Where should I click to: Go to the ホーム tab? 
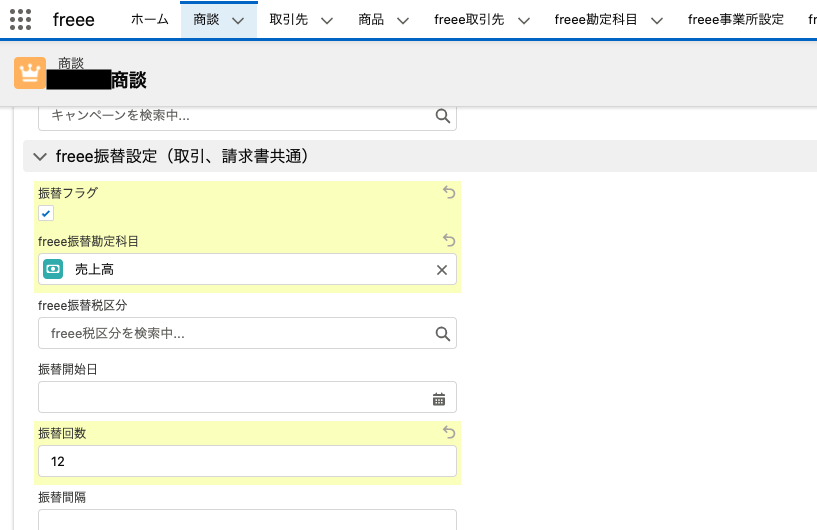coord(150,19)
